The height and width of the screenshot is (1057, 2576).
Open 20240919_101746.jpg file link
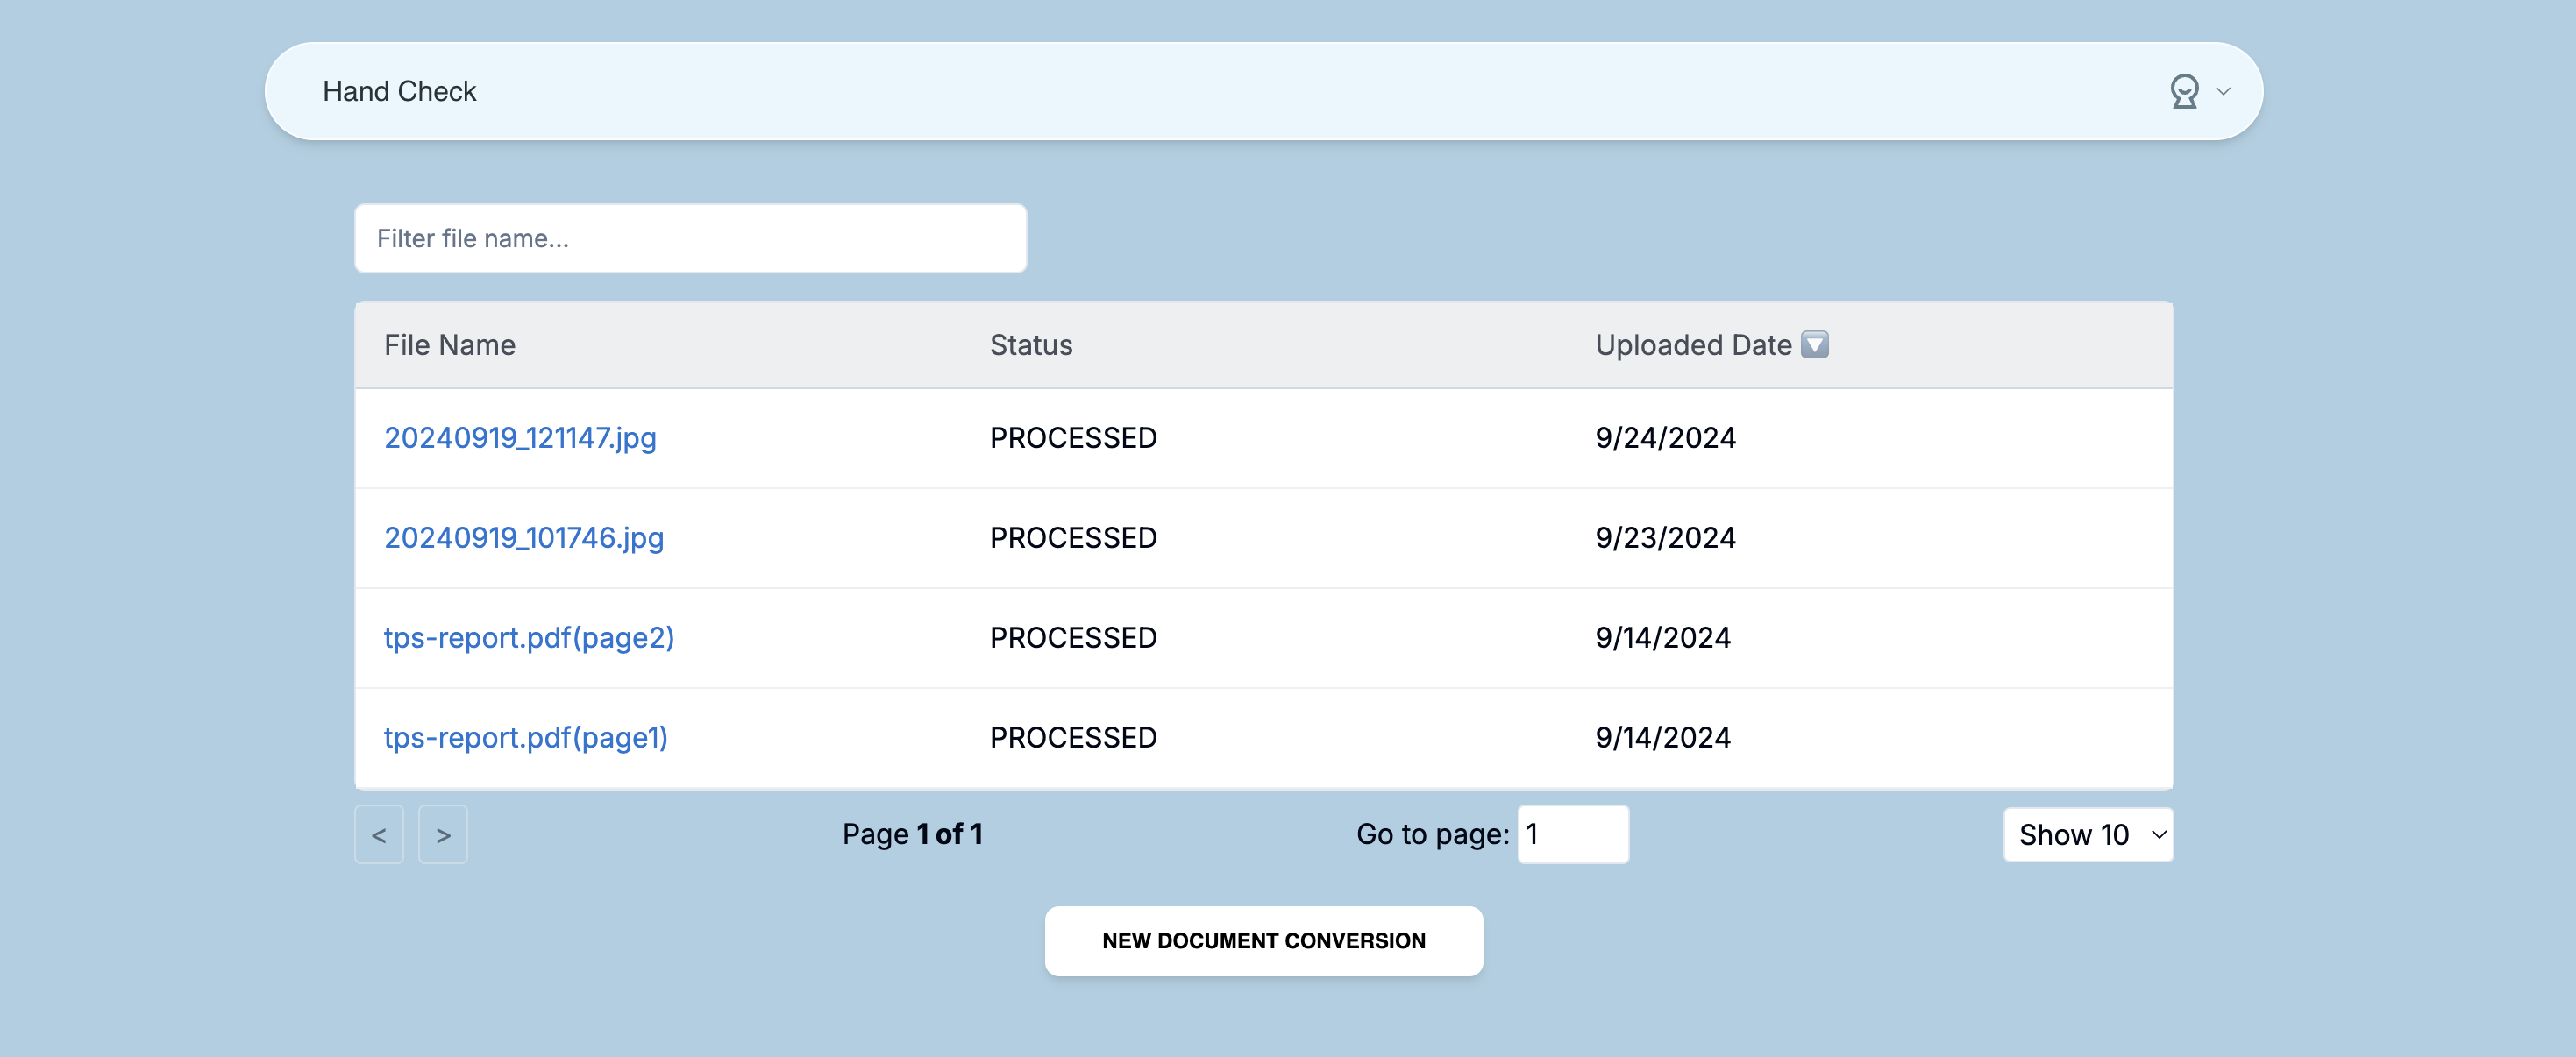tap(523, 538)
